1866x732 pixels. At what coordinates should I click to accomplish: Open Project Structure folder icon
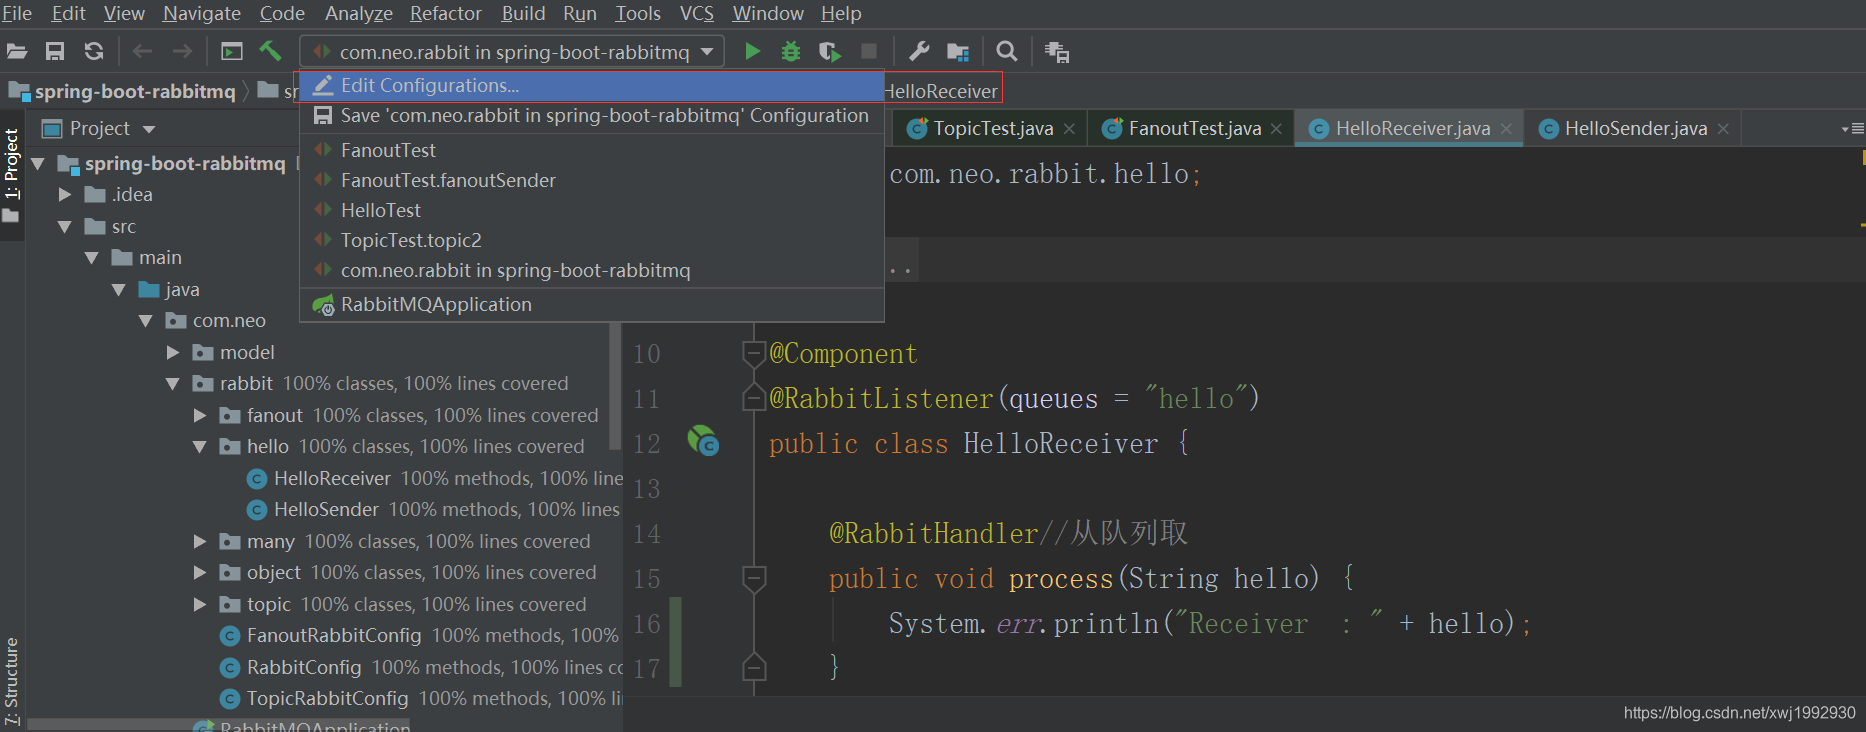click(x=958, y=51)
